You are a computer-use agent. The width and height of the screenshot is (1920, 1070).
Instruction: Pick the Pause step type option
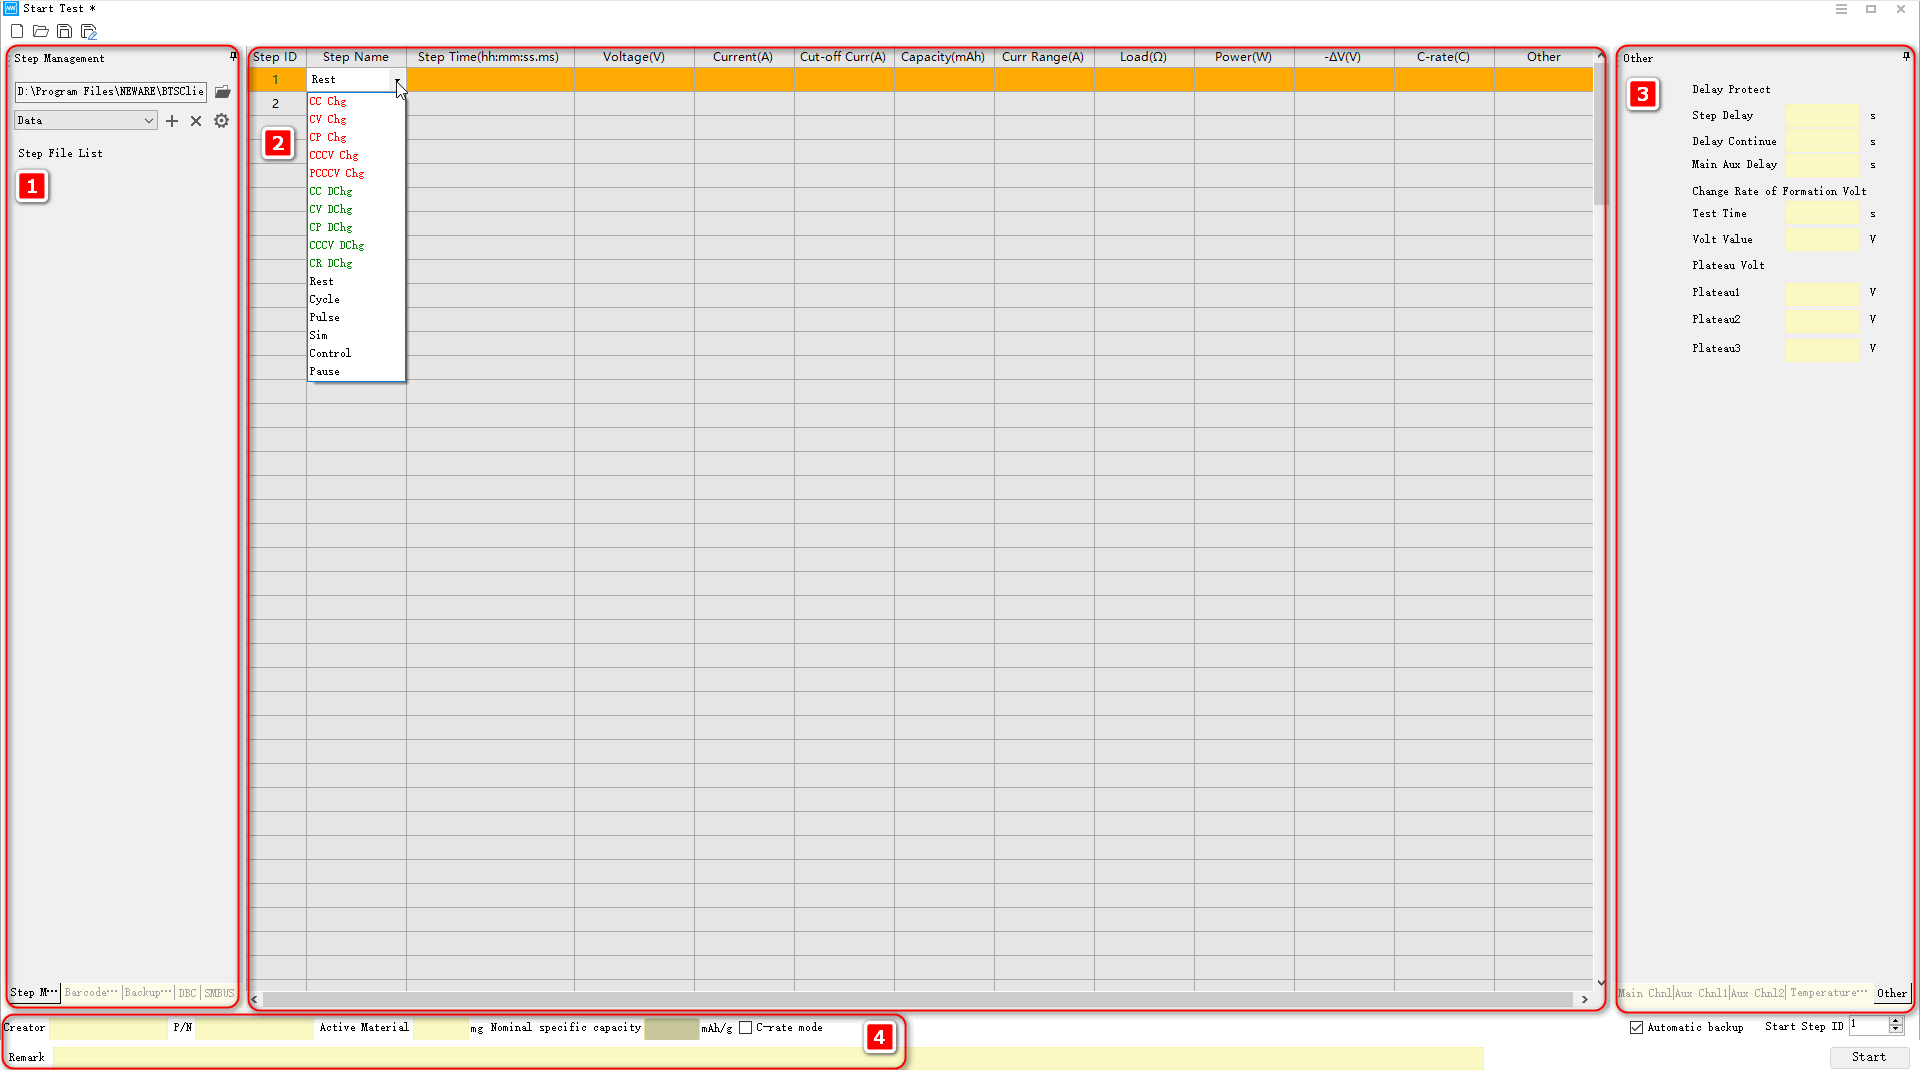pyautogui.click(x=324, y=371)
